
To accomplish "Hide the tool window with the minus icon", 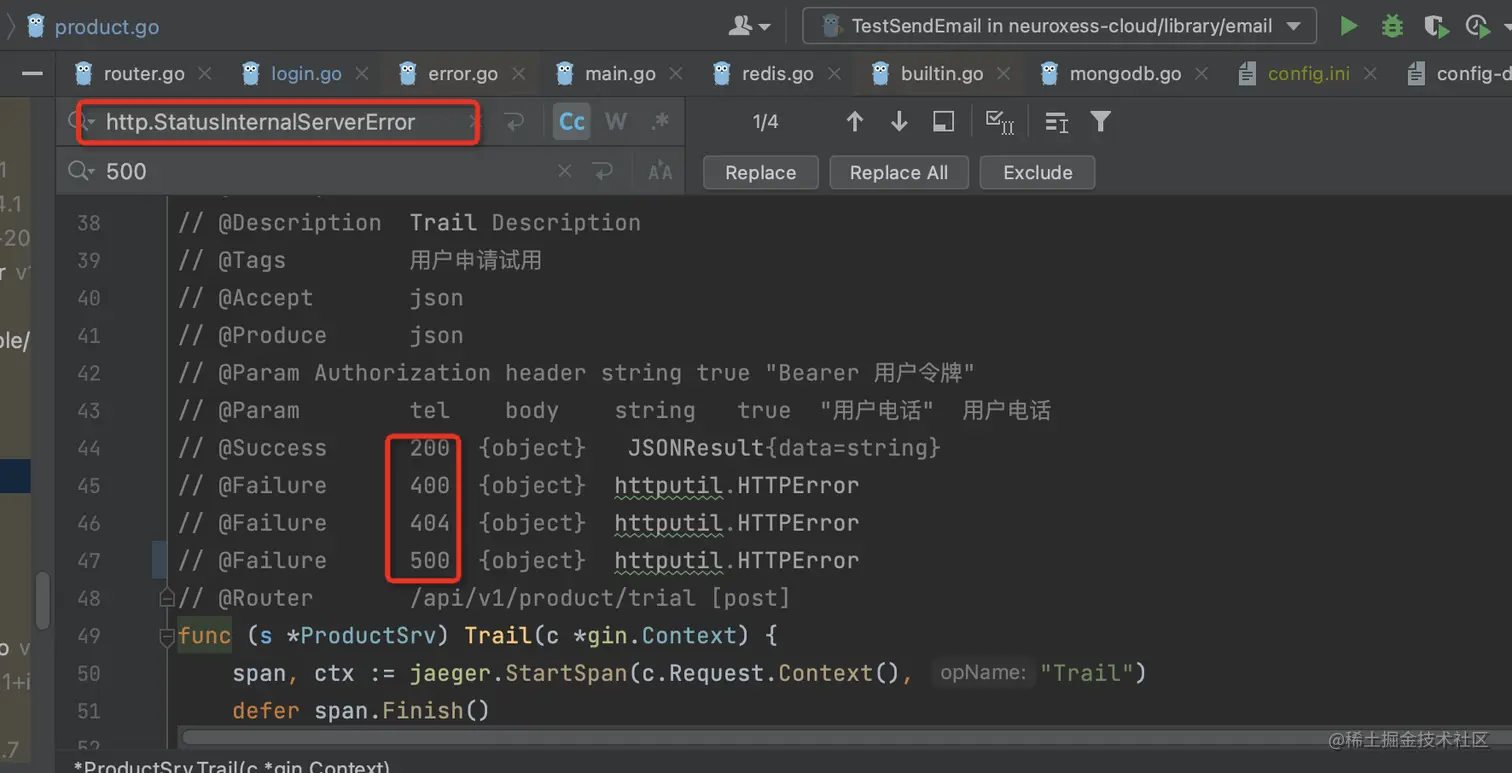I will [32, 74].
